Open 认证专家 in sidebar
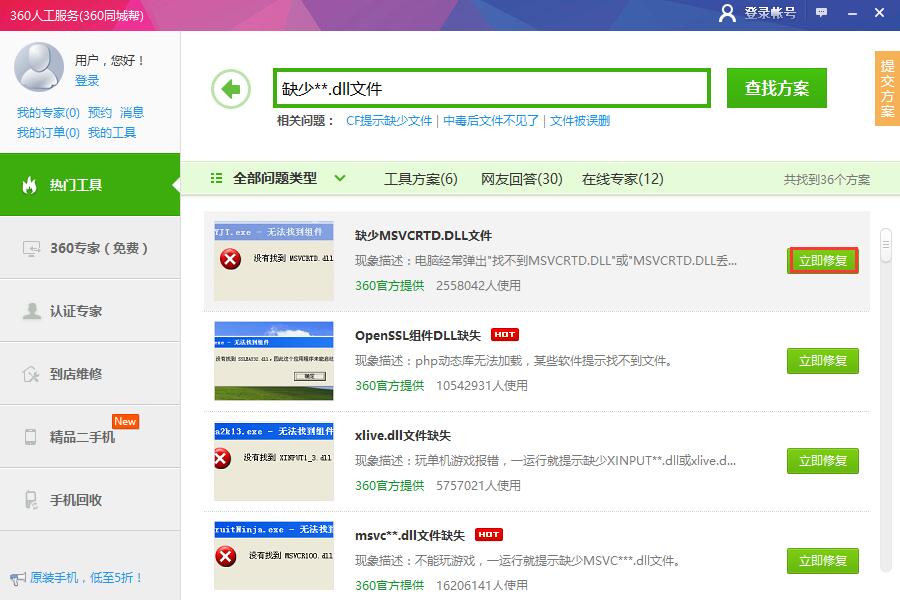This screenshot has width=900, height=600. 90,311
